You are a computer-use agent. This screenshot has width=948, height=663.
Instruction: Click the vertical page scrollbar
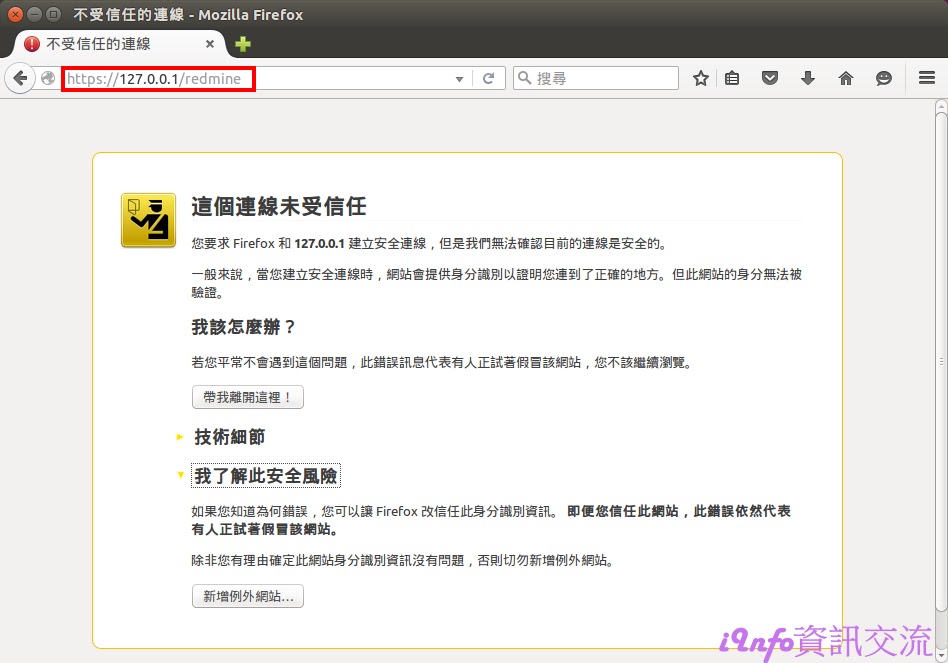point(941,361)
